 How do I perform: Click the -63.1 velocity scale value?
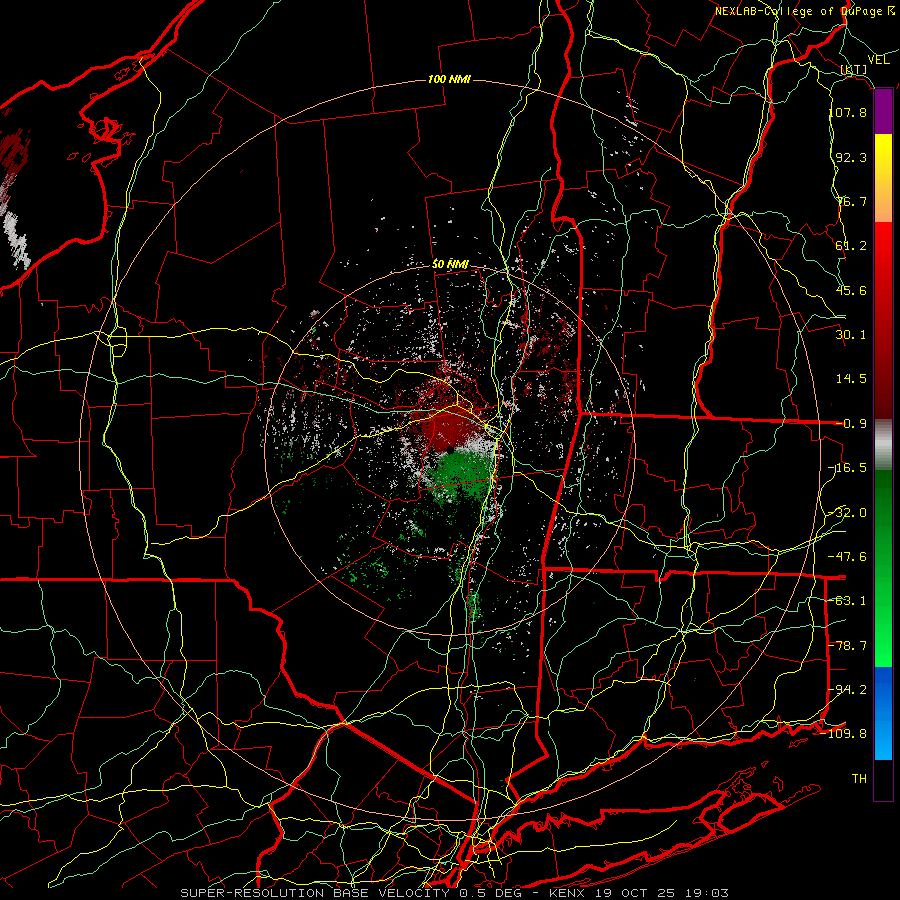(x=848, y=601)
